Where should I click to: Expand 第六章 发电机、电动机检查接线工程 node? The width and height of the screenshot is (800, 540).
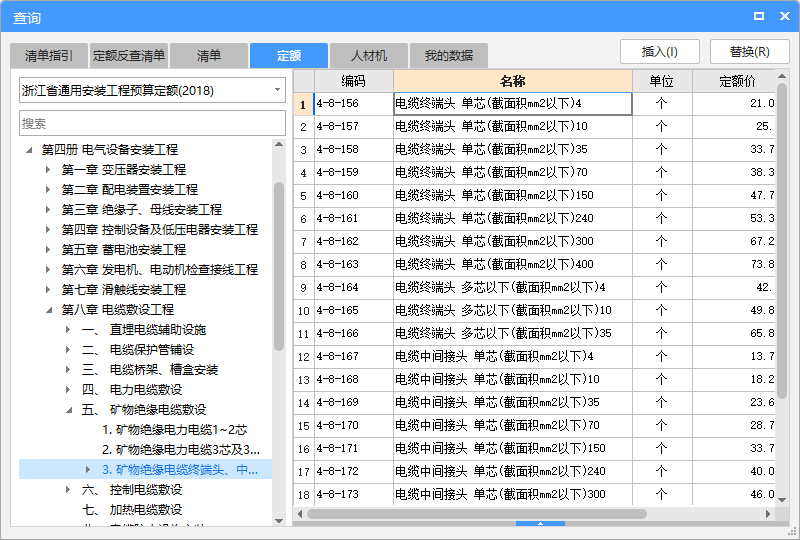(48, 269)
